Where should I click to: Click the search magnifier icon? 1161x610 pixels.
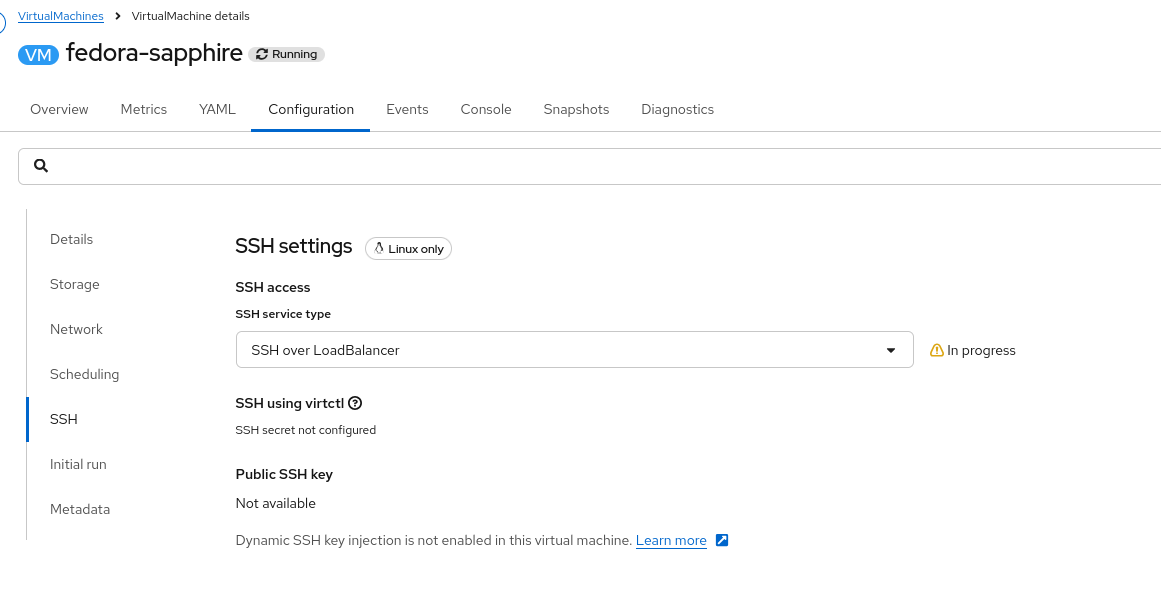click(41, 166)
